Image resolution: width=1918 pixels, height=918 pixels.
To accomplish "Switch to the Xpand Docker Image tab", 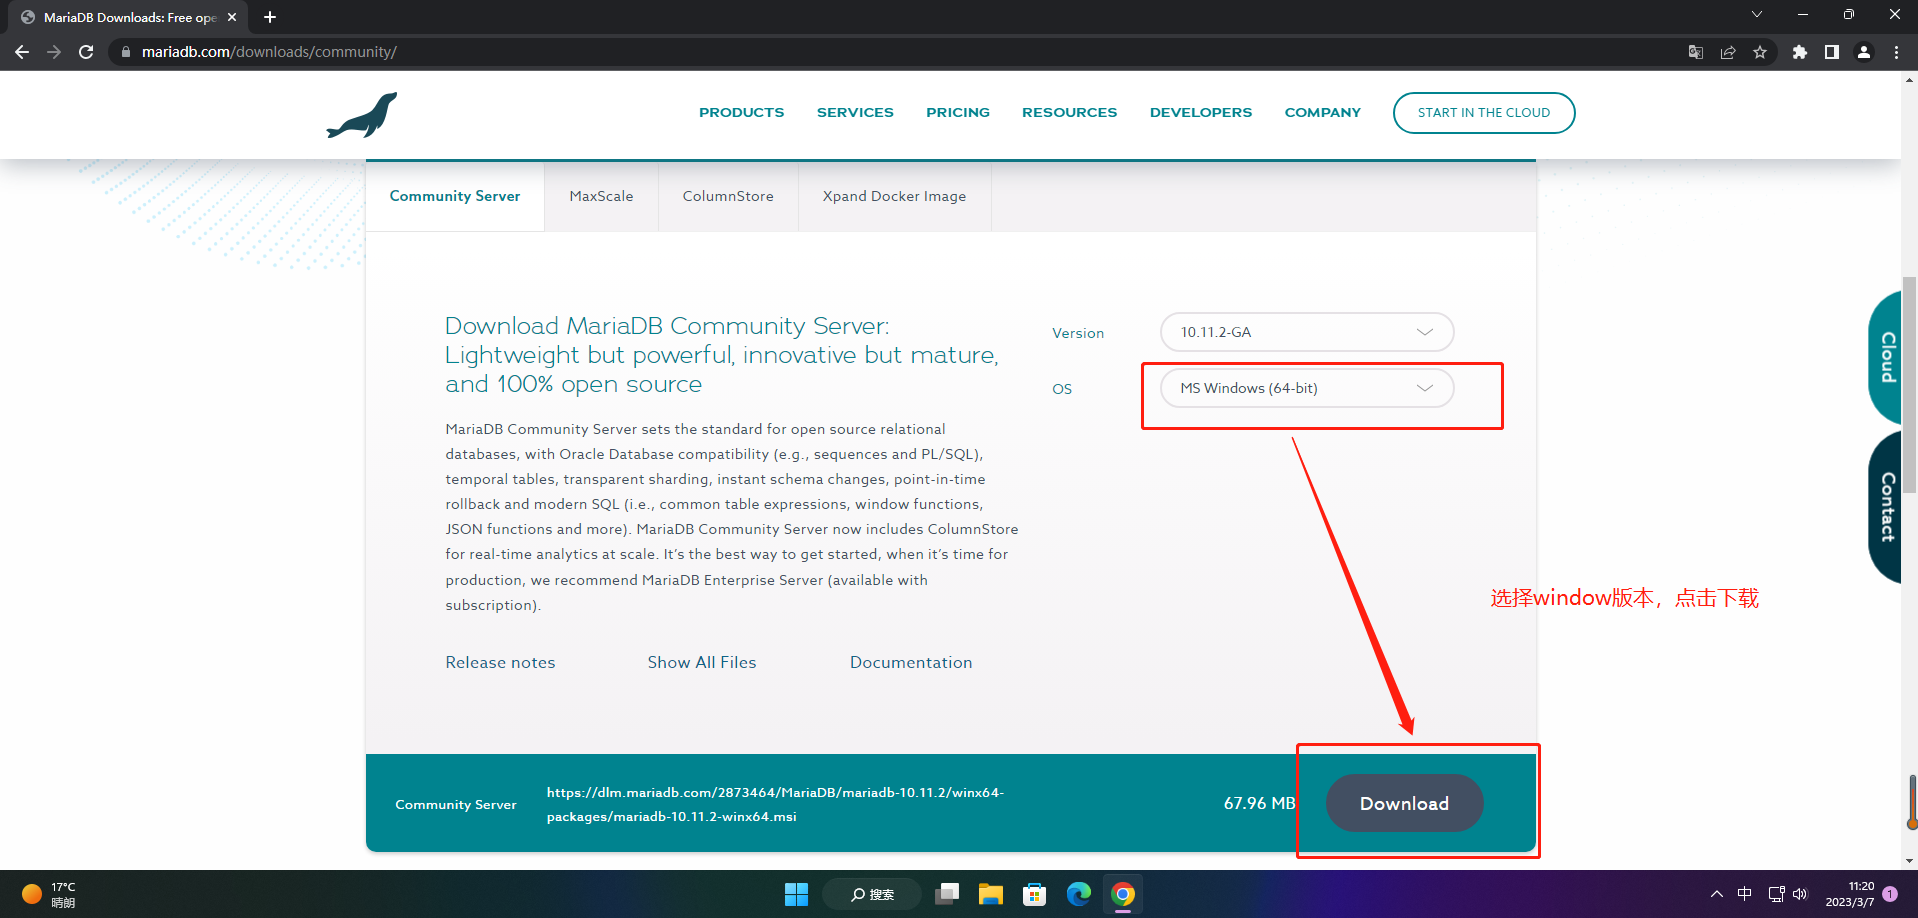I will [894, 197].
